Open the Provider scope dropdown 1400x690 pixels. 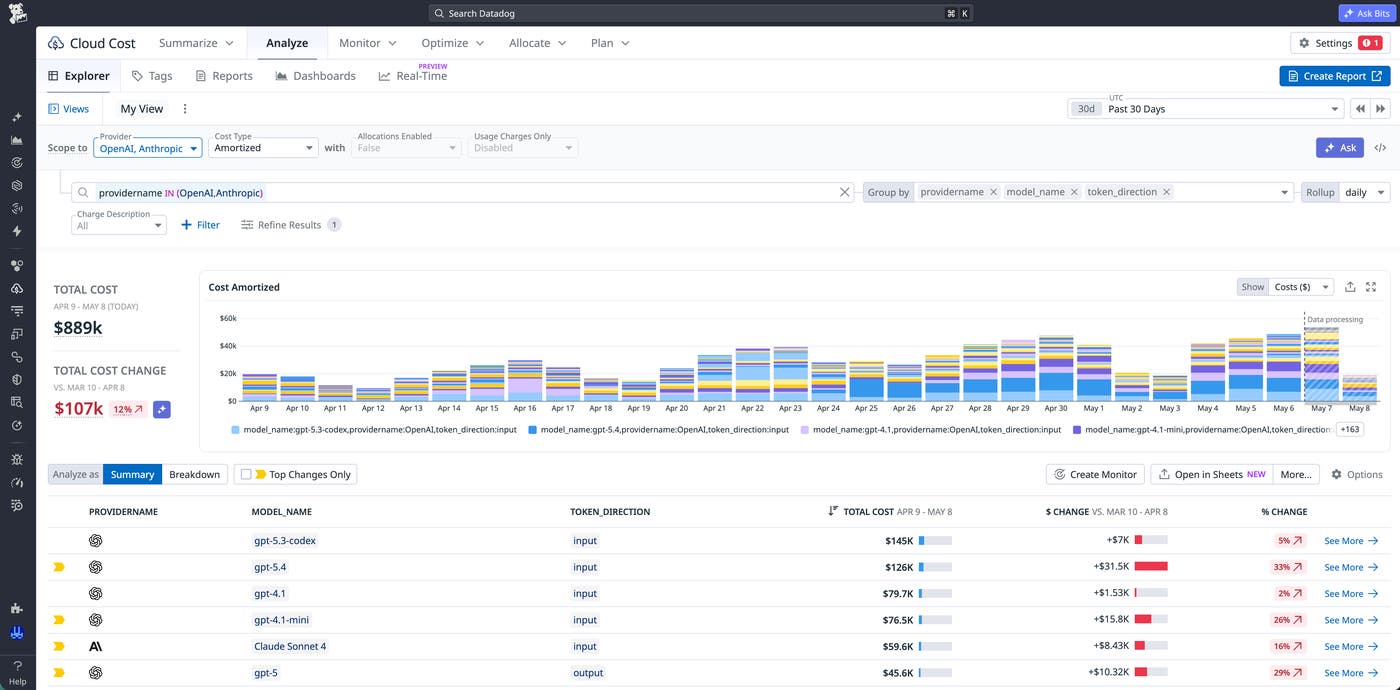pos(148,147)
